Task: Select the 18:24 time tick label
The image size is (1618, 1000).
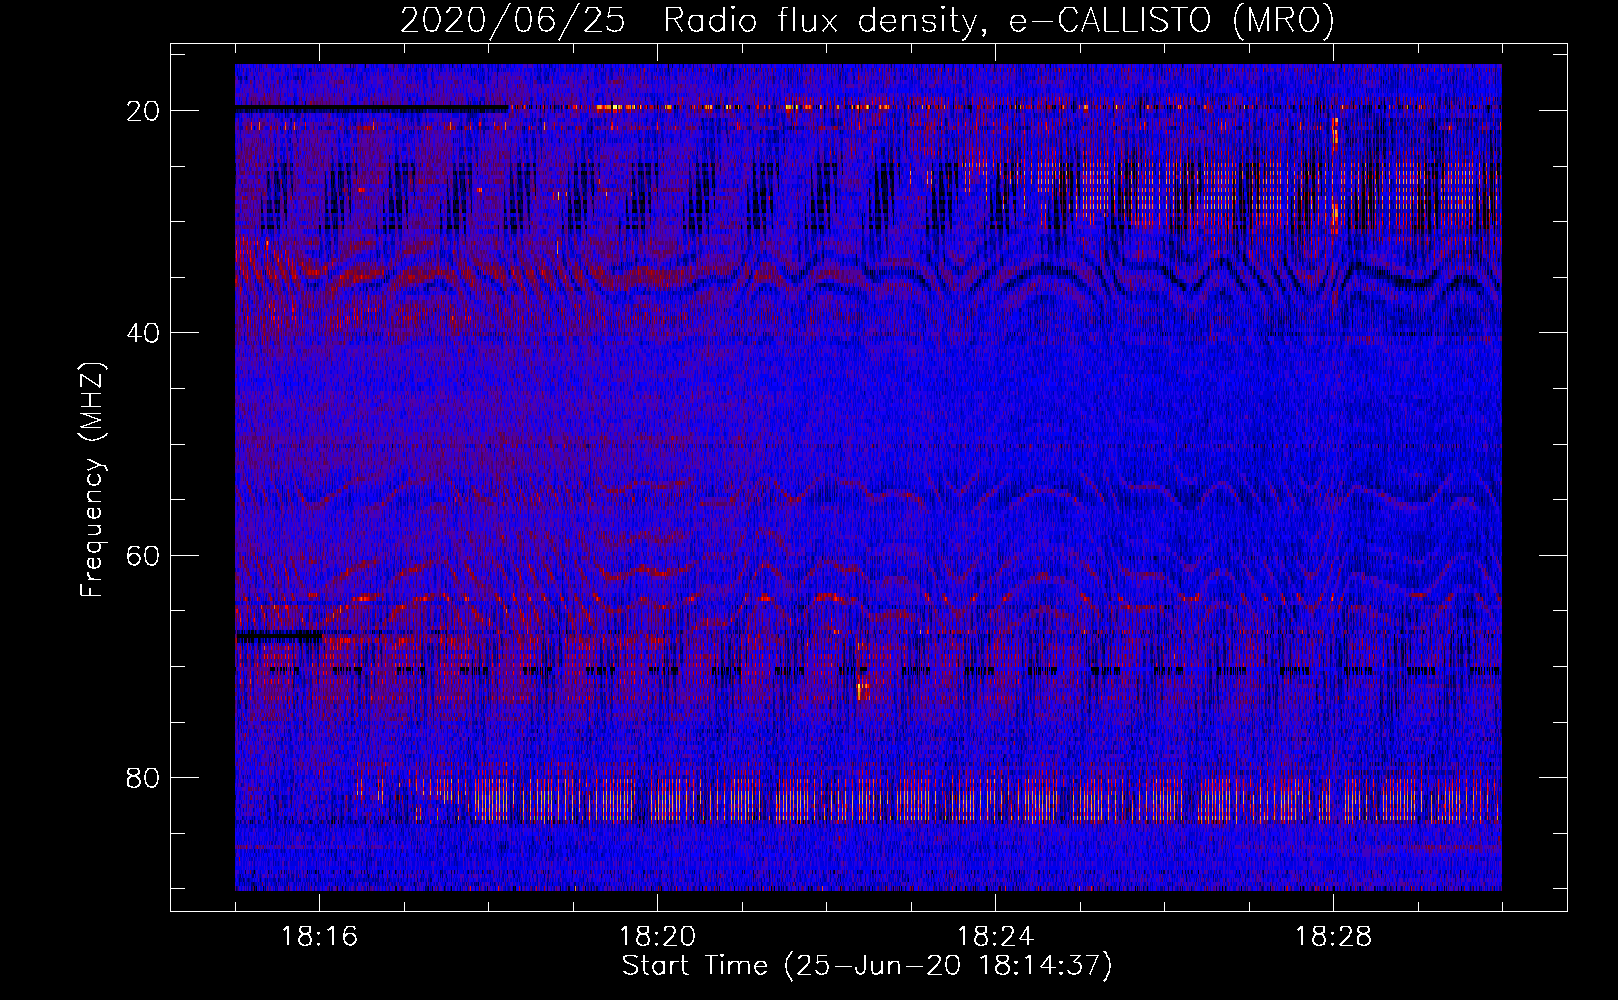Action: (995, 937)
